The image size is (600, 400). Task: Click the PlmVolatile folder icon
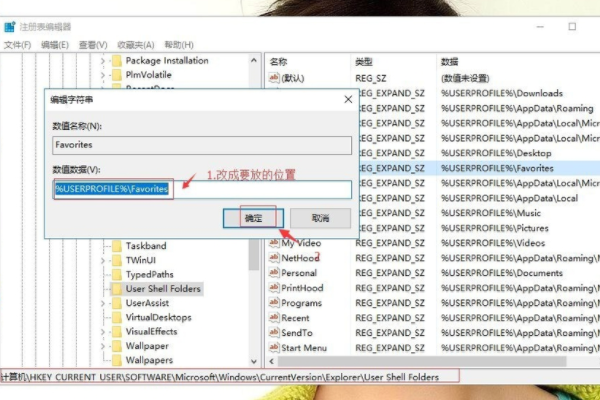point(117,75)
